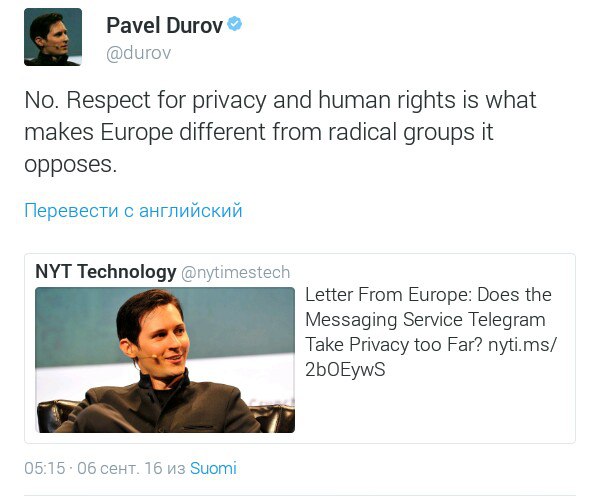This screenshot has width=600, height=498.
Task: Open Pavel Durov's profile avatar photo
Action: click(53, 37)
